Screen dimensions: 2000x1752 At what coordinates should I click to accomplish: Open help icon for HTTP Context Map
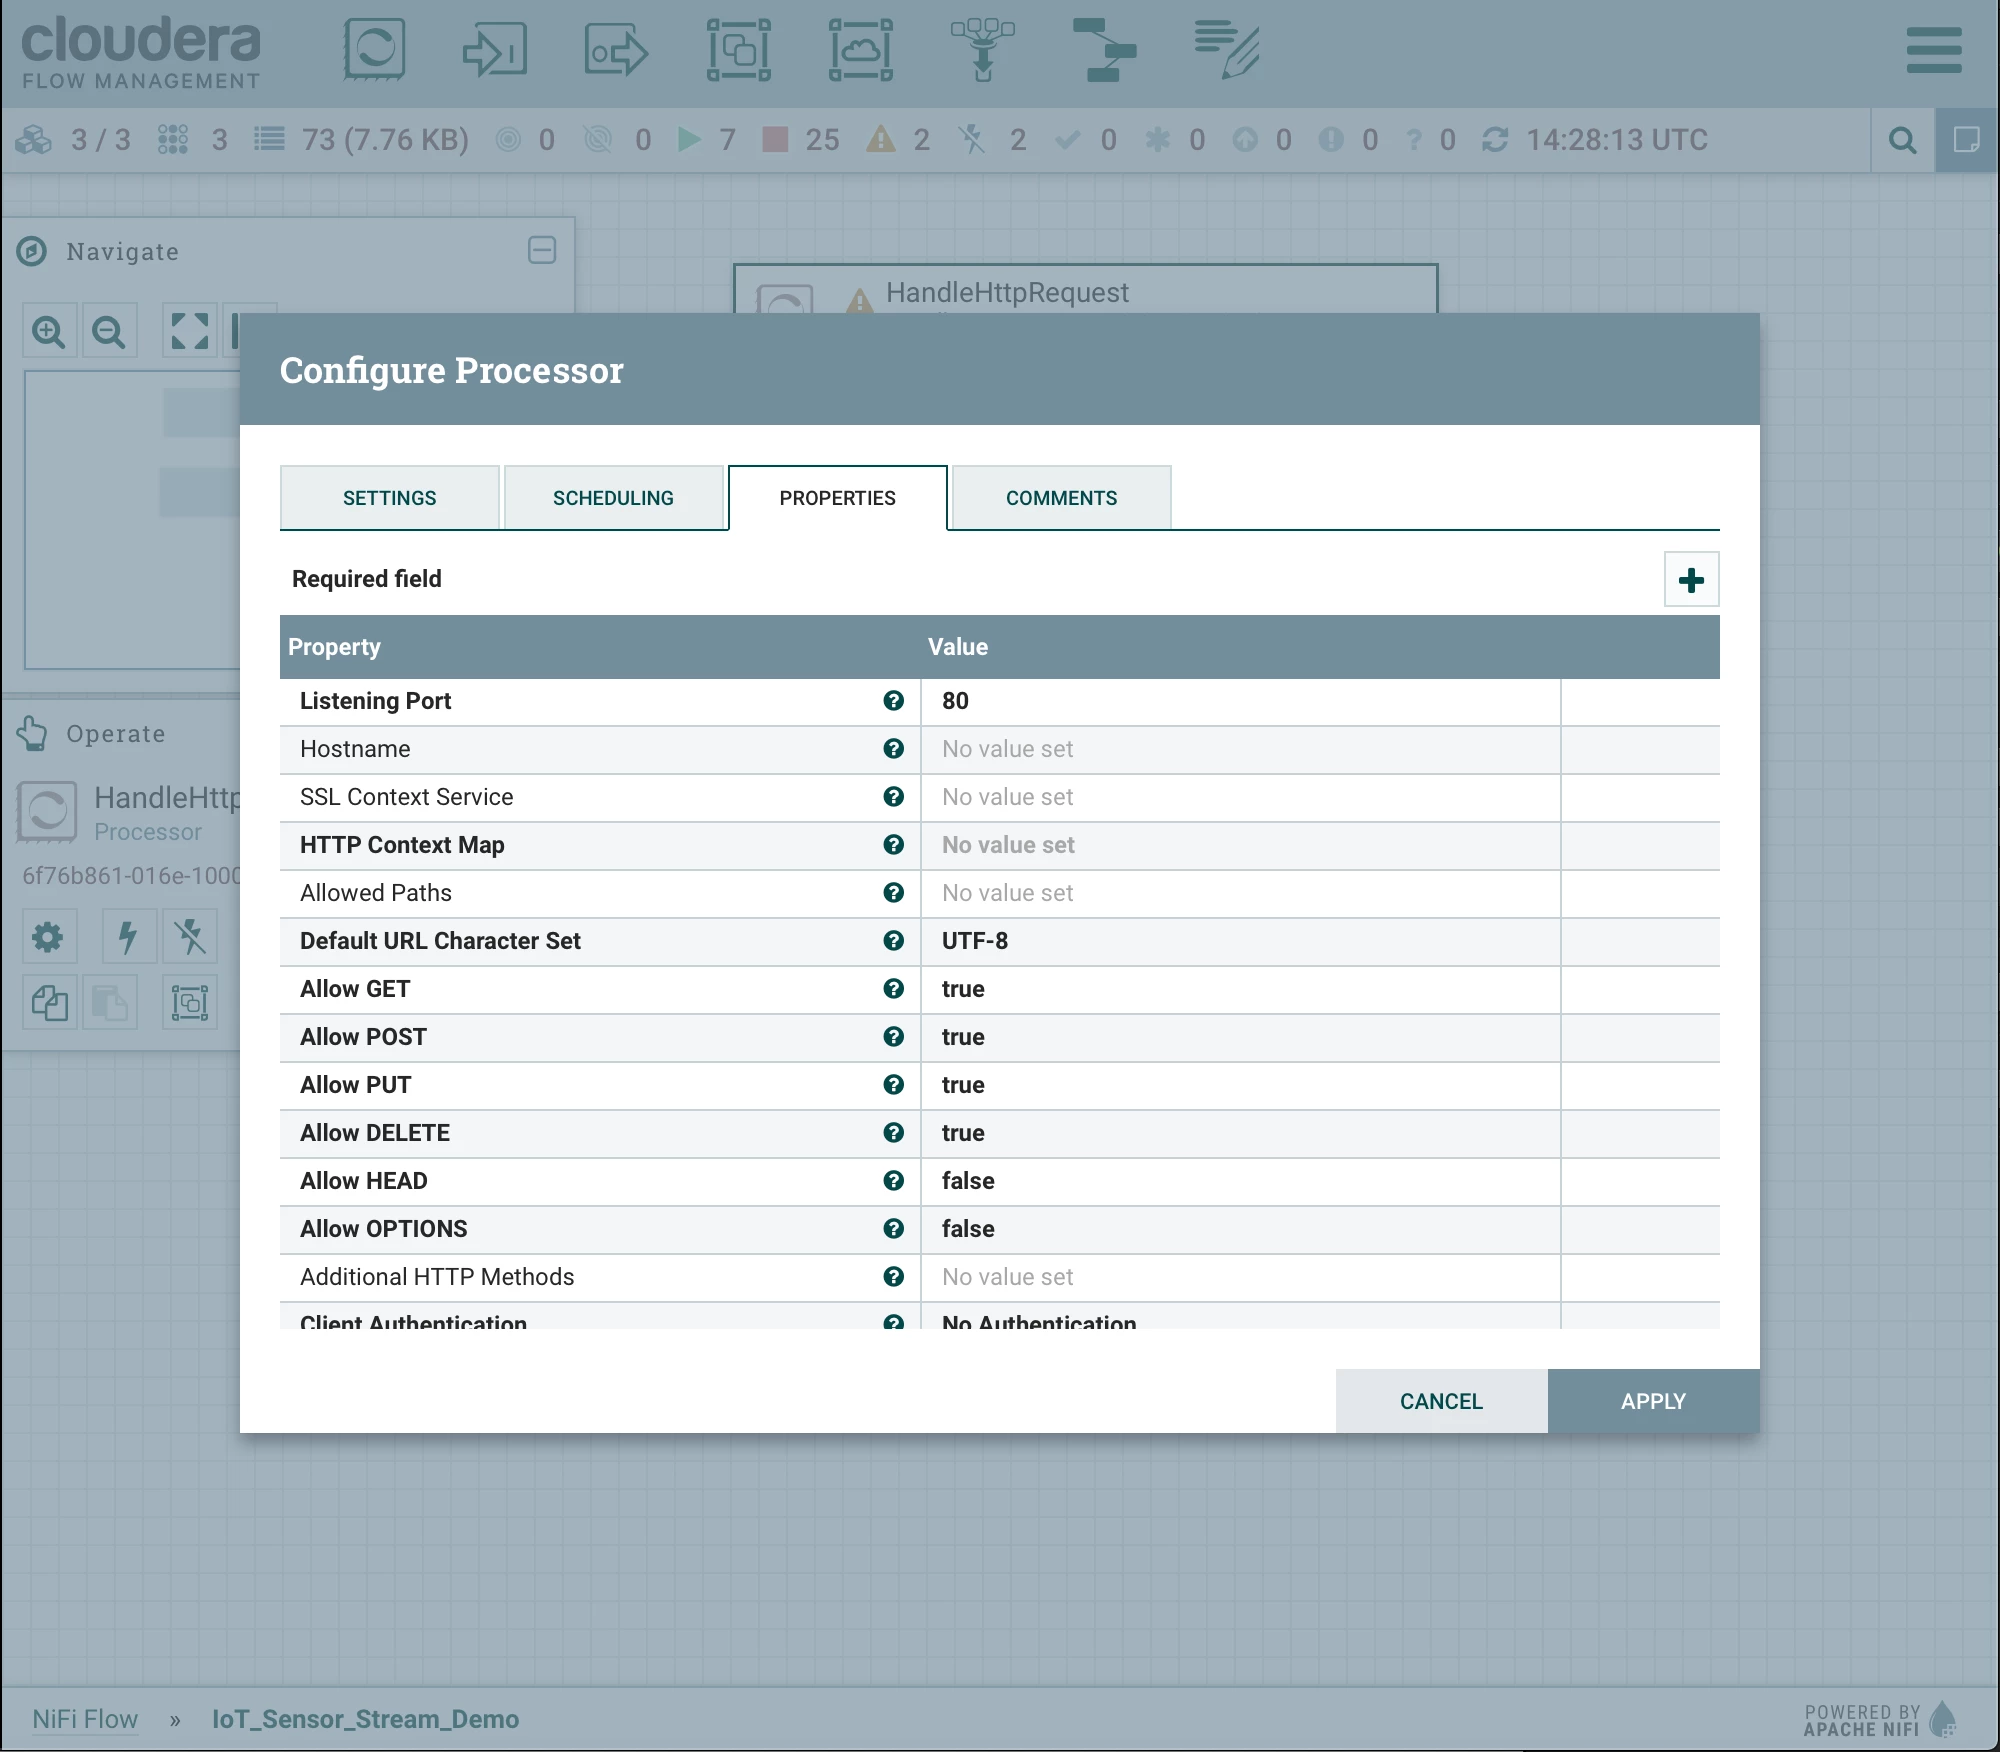pos(894,845)
